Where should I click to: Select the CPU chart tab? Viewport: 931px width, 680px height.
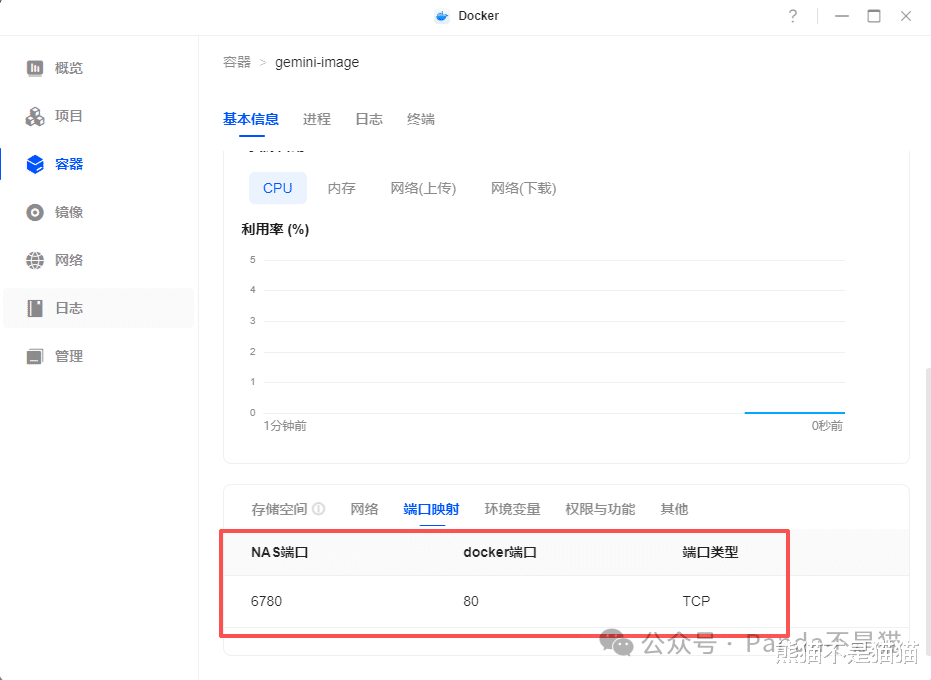coord(278,188)
